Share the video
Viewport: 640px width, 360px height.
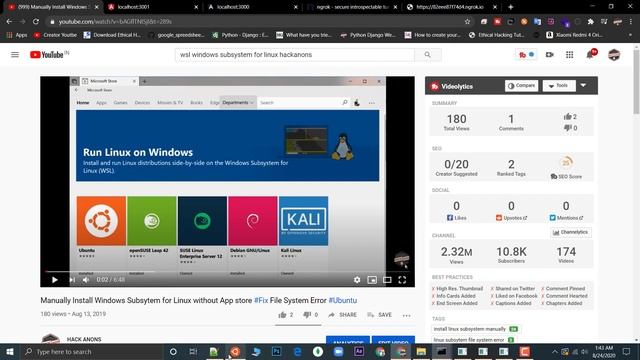point(342,315)
